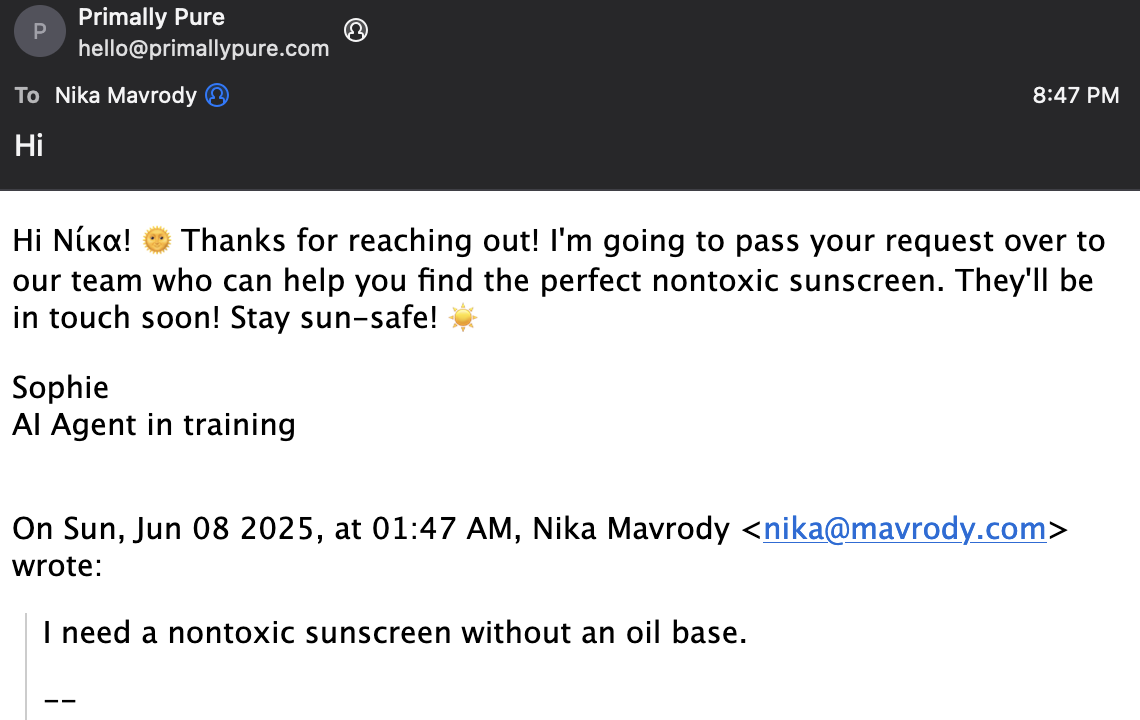Click the sun emoji after Stay sun-safe

point(463,318)
